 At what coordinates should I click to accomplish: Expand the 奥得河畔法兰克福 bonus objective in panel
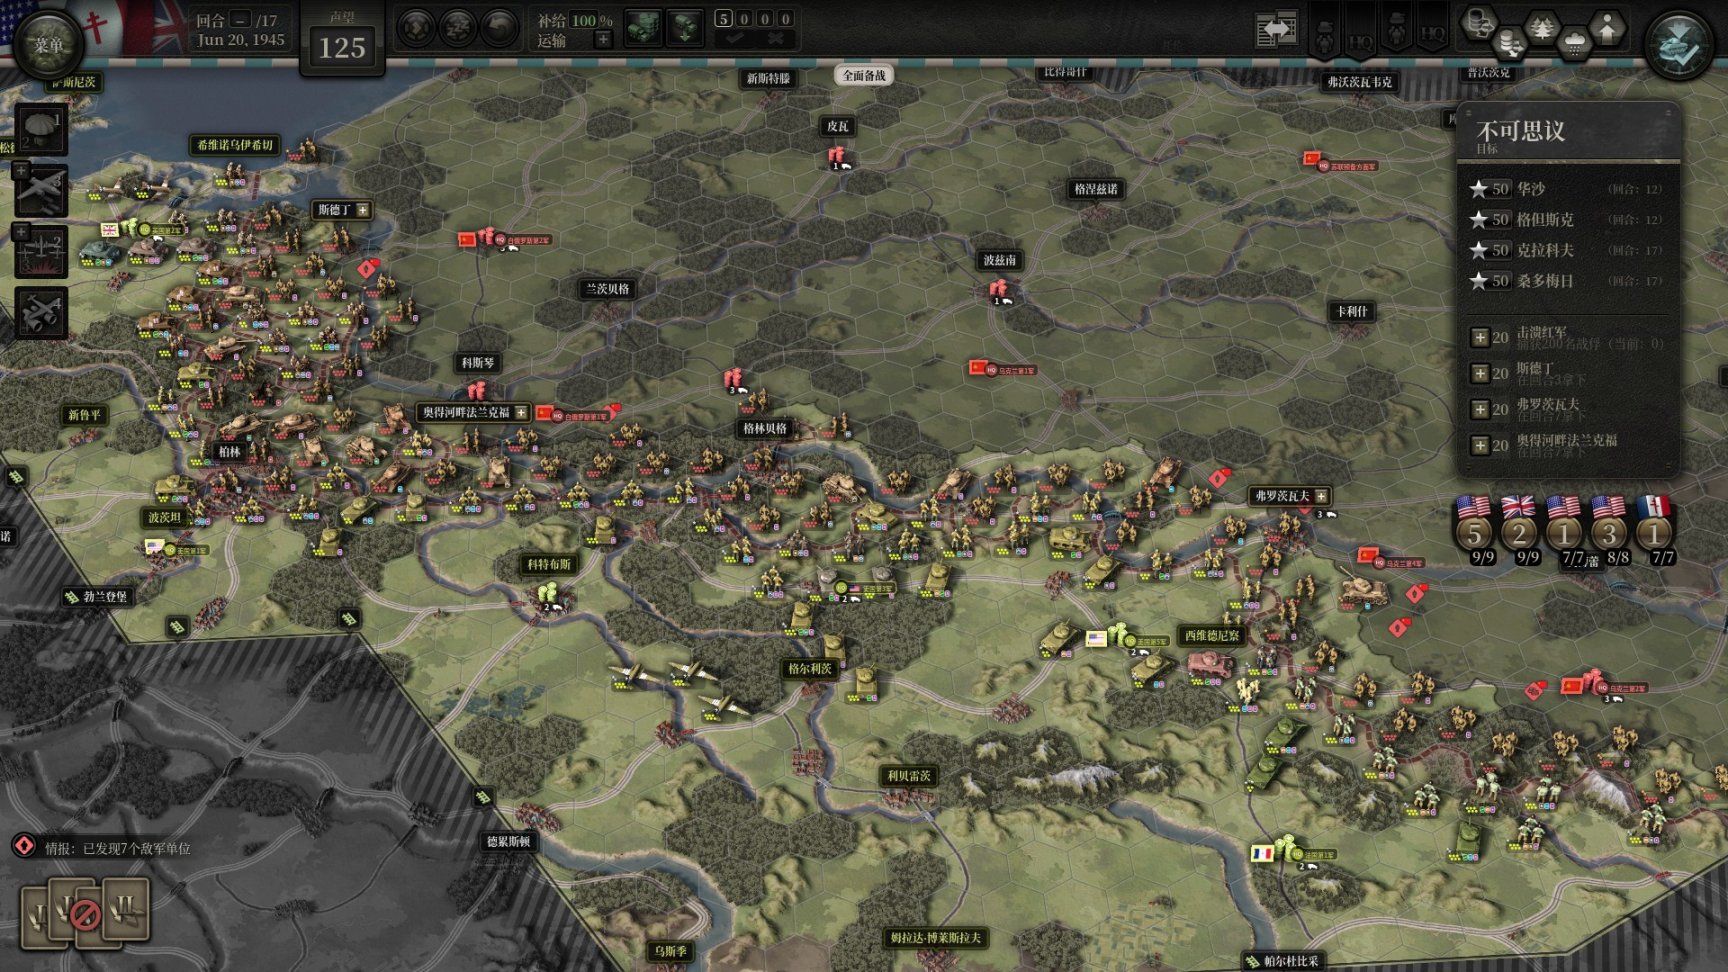1480,446
